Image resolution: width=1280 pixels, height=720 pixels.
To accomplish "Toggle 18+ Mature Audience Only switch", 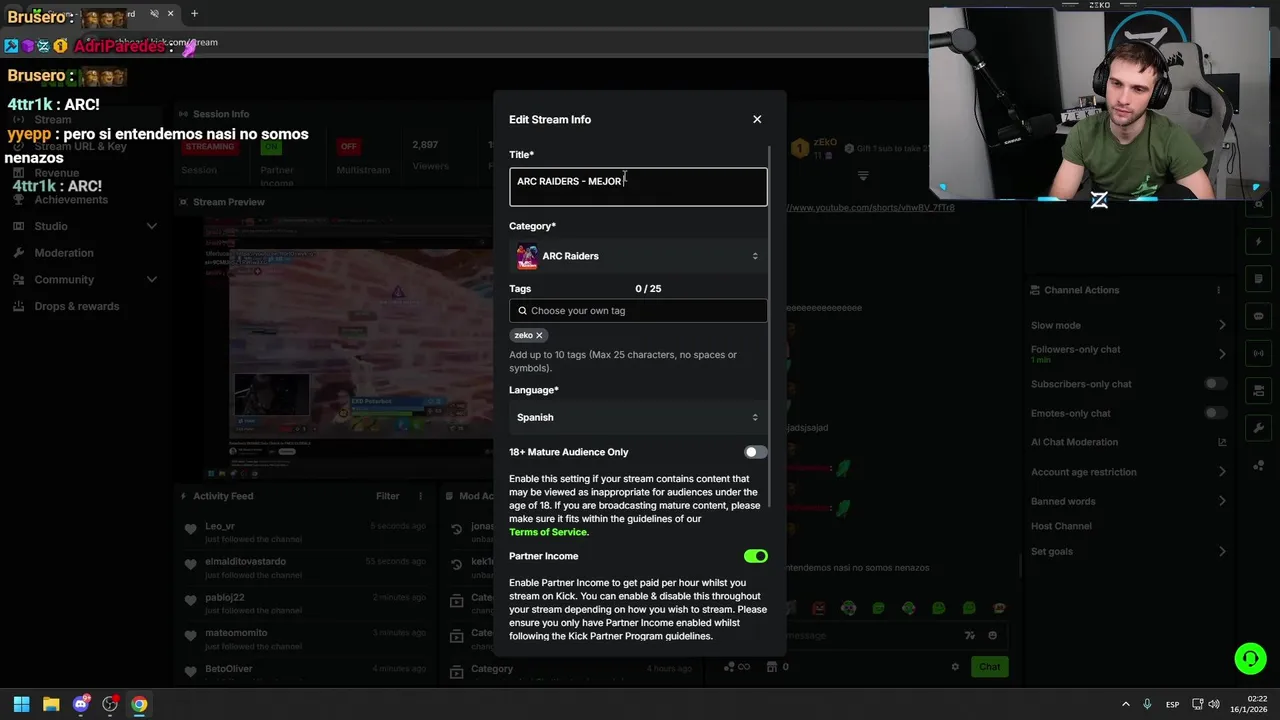I will pos(756,452).
